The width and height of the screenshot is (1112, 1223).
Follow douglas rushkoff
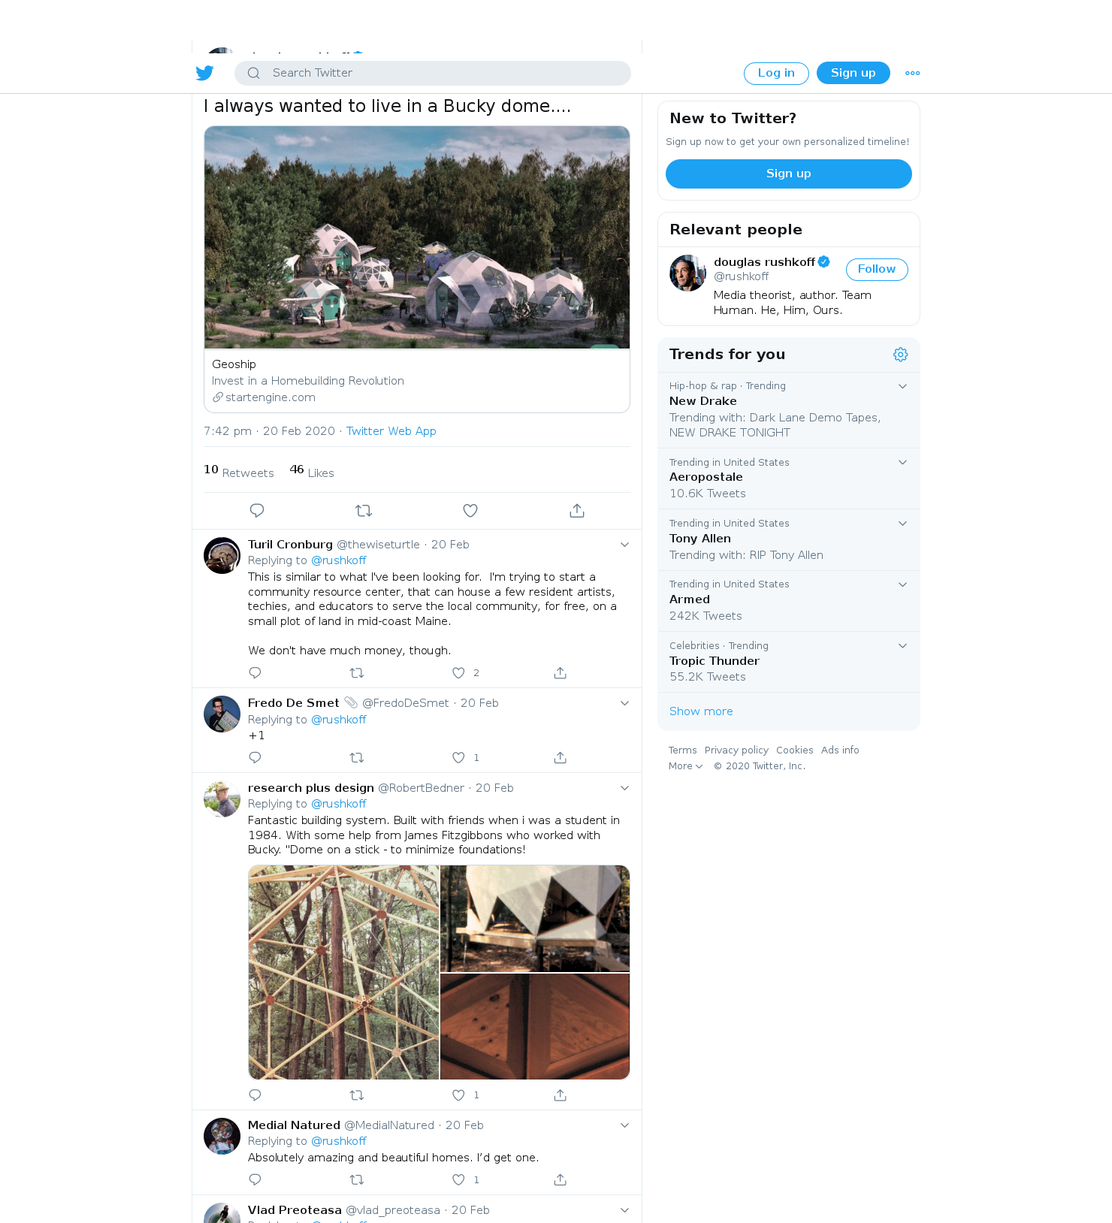877,269
